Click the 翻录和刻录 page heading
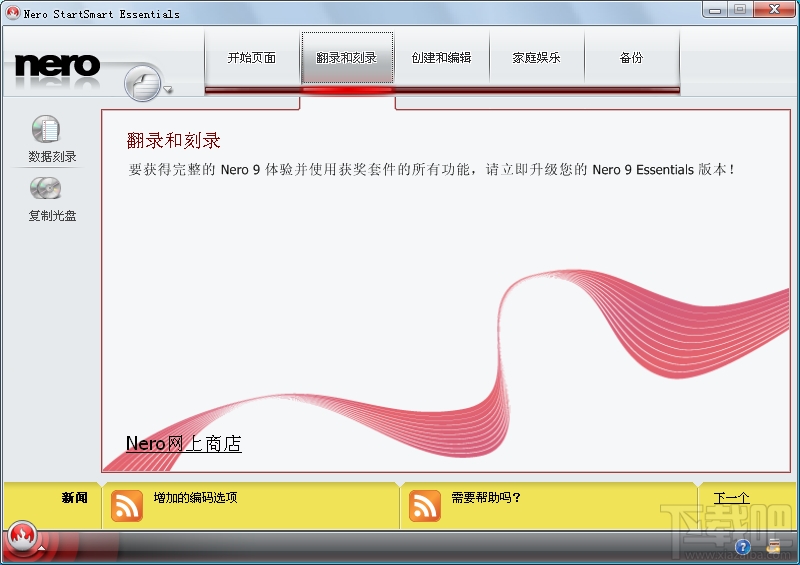 pyautogui.click(x=173, y=140)
